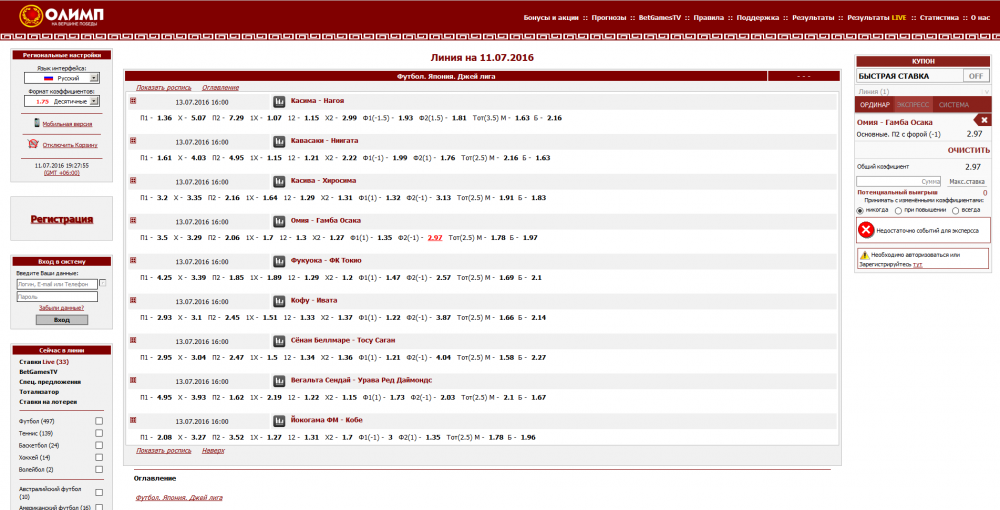
Task: Open Результаты in the top menu
Action: pyautogui.click(x=812, y=17)
